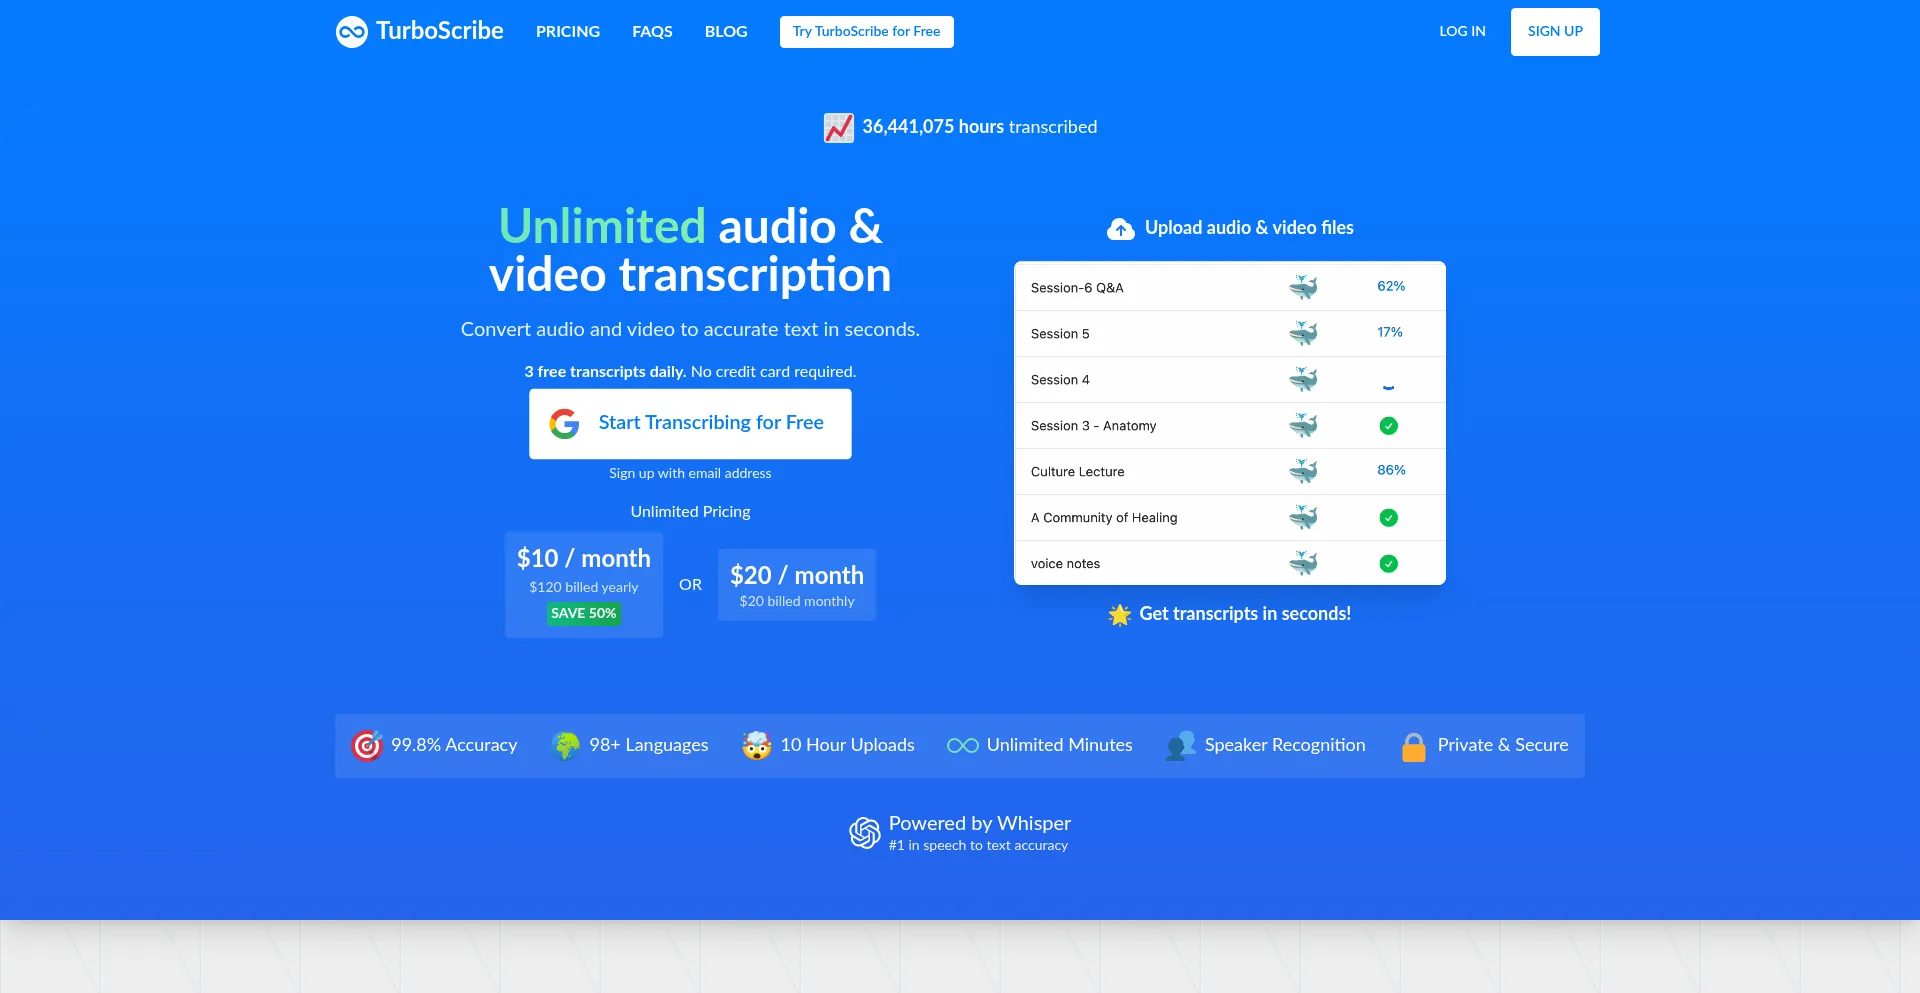Click the Session 4 file name
The width and height of the screenshot is (1920, 993).
click(1060, 380)
